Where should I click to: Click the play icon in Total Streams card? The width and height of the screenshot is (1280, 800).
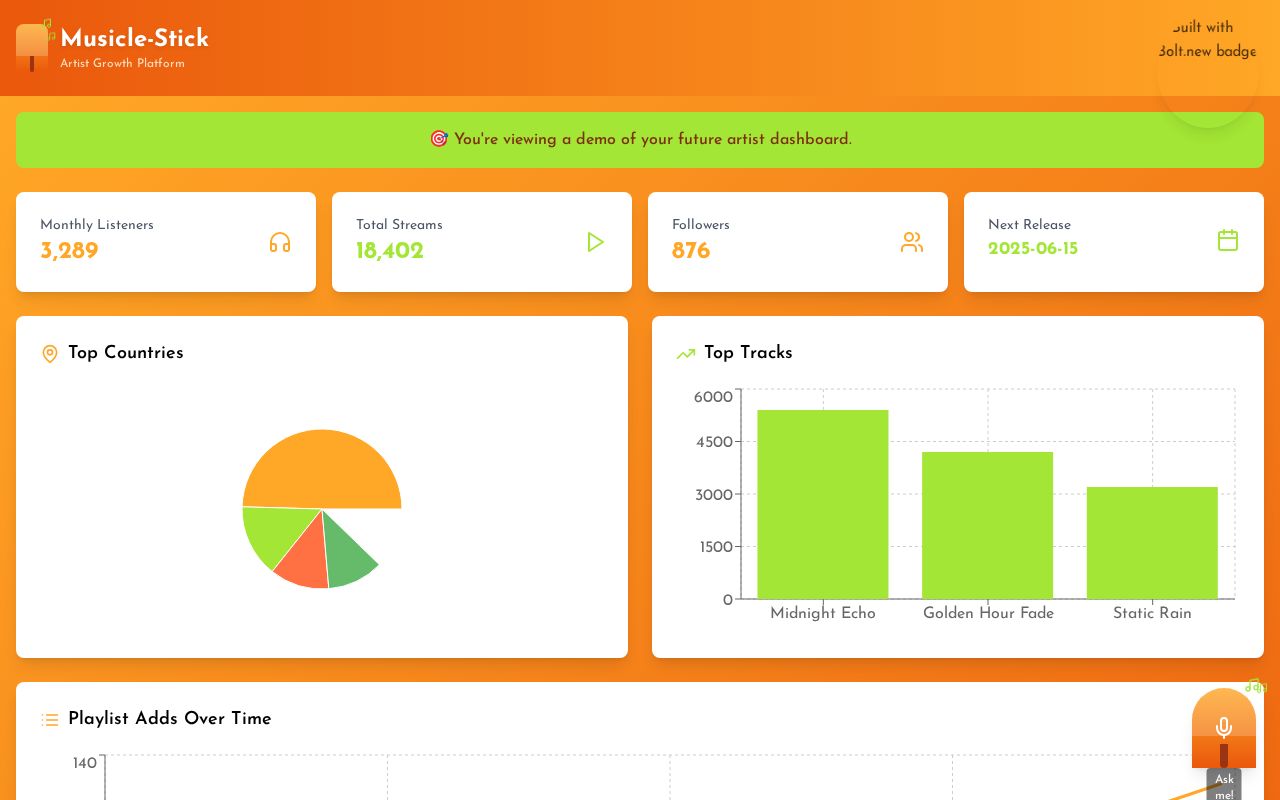(x=596, y=242)
